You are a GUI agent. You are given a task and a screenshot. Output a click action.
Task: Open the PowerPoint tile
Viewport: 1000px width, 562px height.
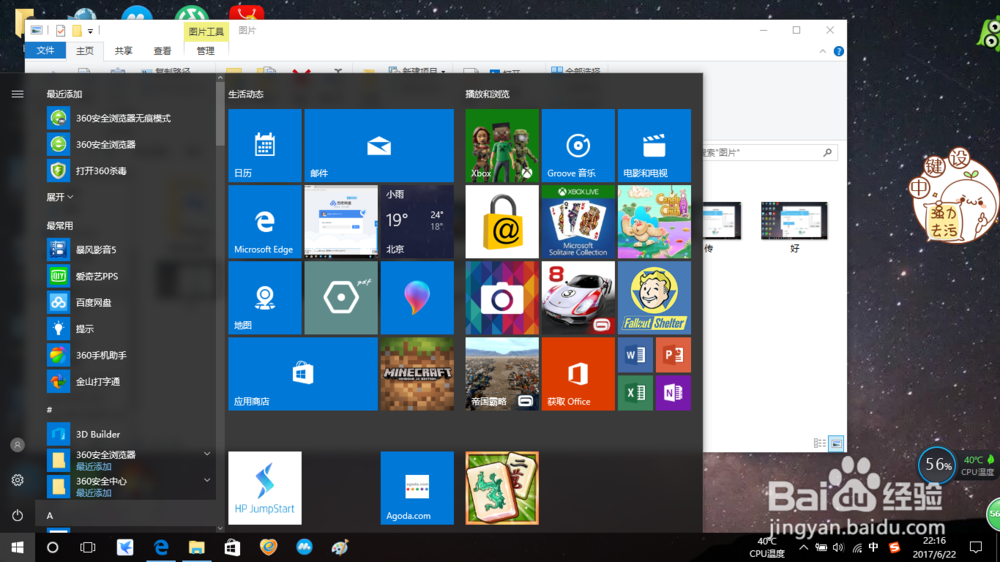point(673,355)
